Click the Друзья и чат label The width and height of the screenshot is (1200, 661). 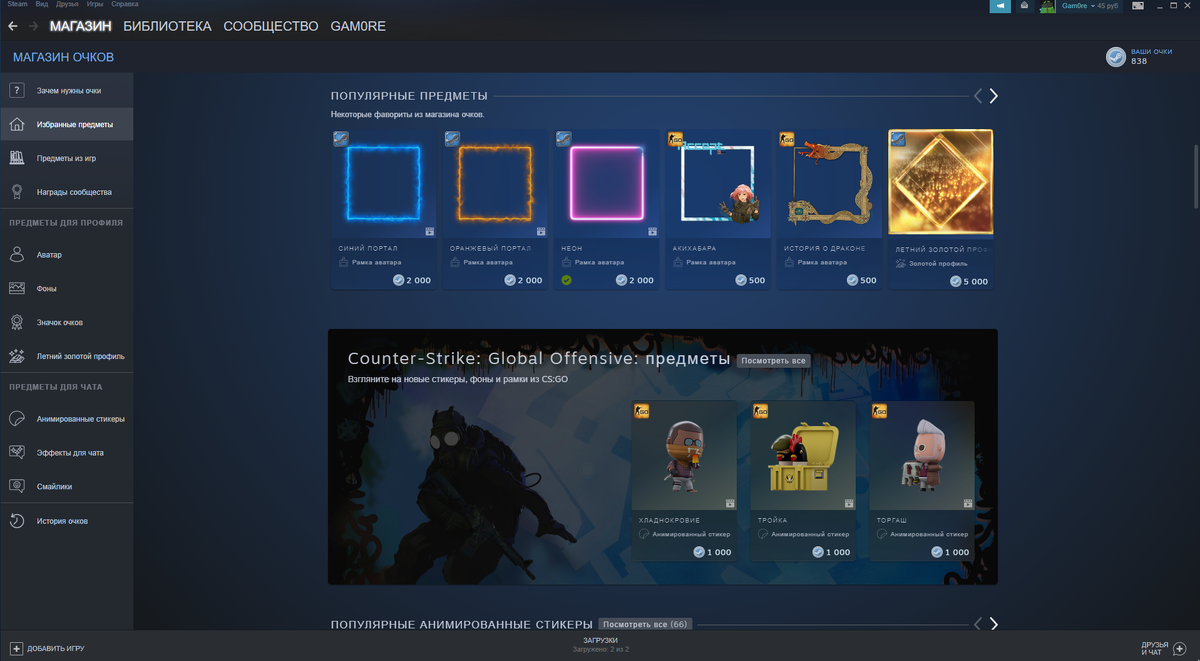coord(1154,648)
